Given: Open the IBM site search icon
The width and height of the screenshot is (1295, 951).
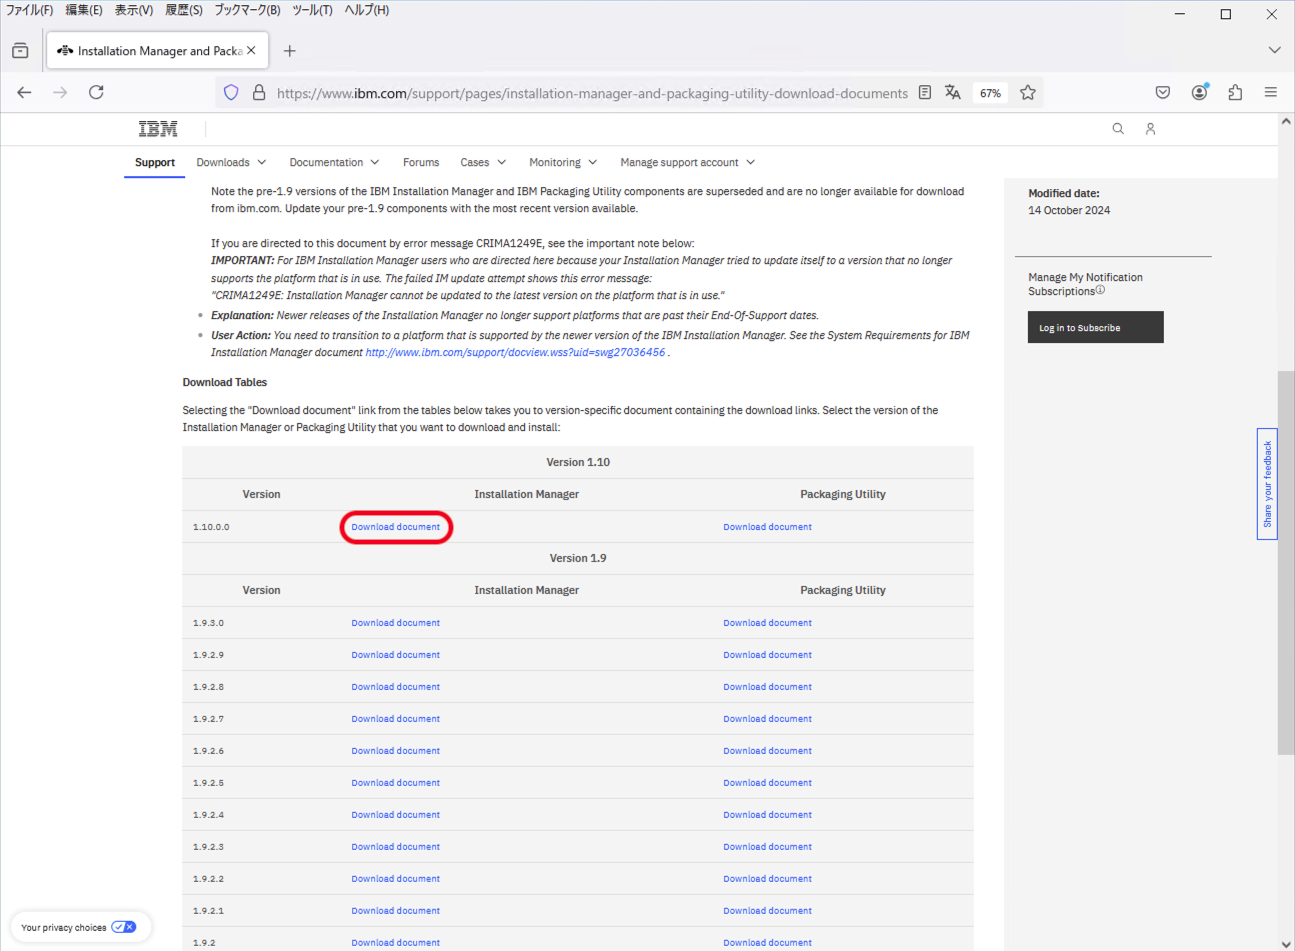Looking at the screenshot, I should pyautogui.click(x=1118, y=128).
